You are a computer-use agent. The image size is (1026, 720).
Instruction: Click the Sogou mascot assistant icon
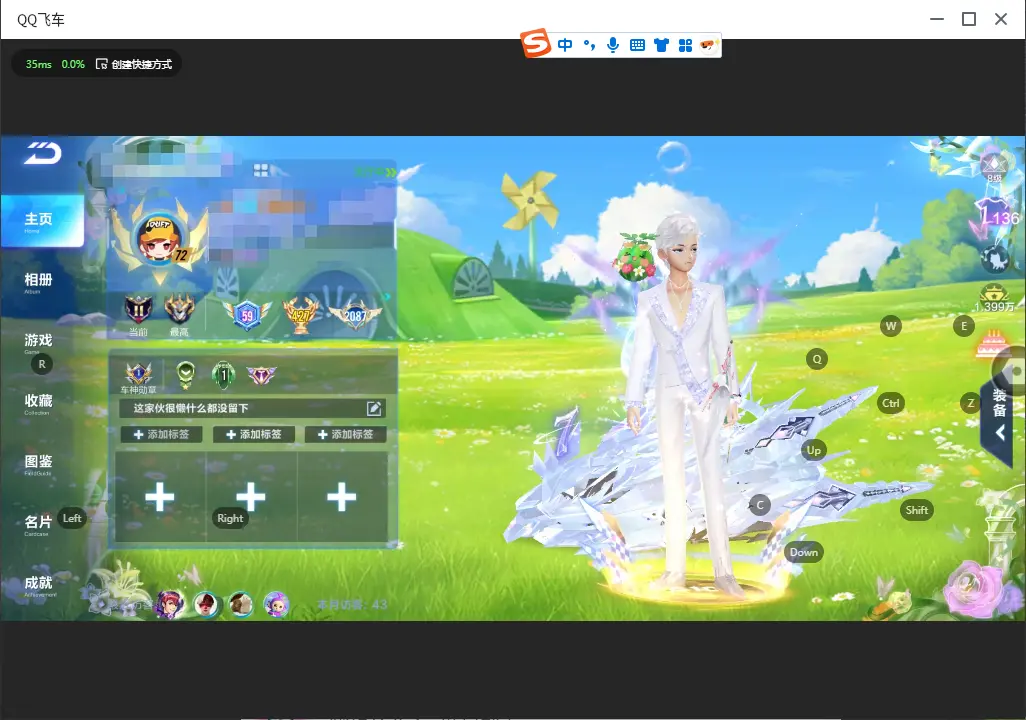pyautogui.click(x=709, y=45)
